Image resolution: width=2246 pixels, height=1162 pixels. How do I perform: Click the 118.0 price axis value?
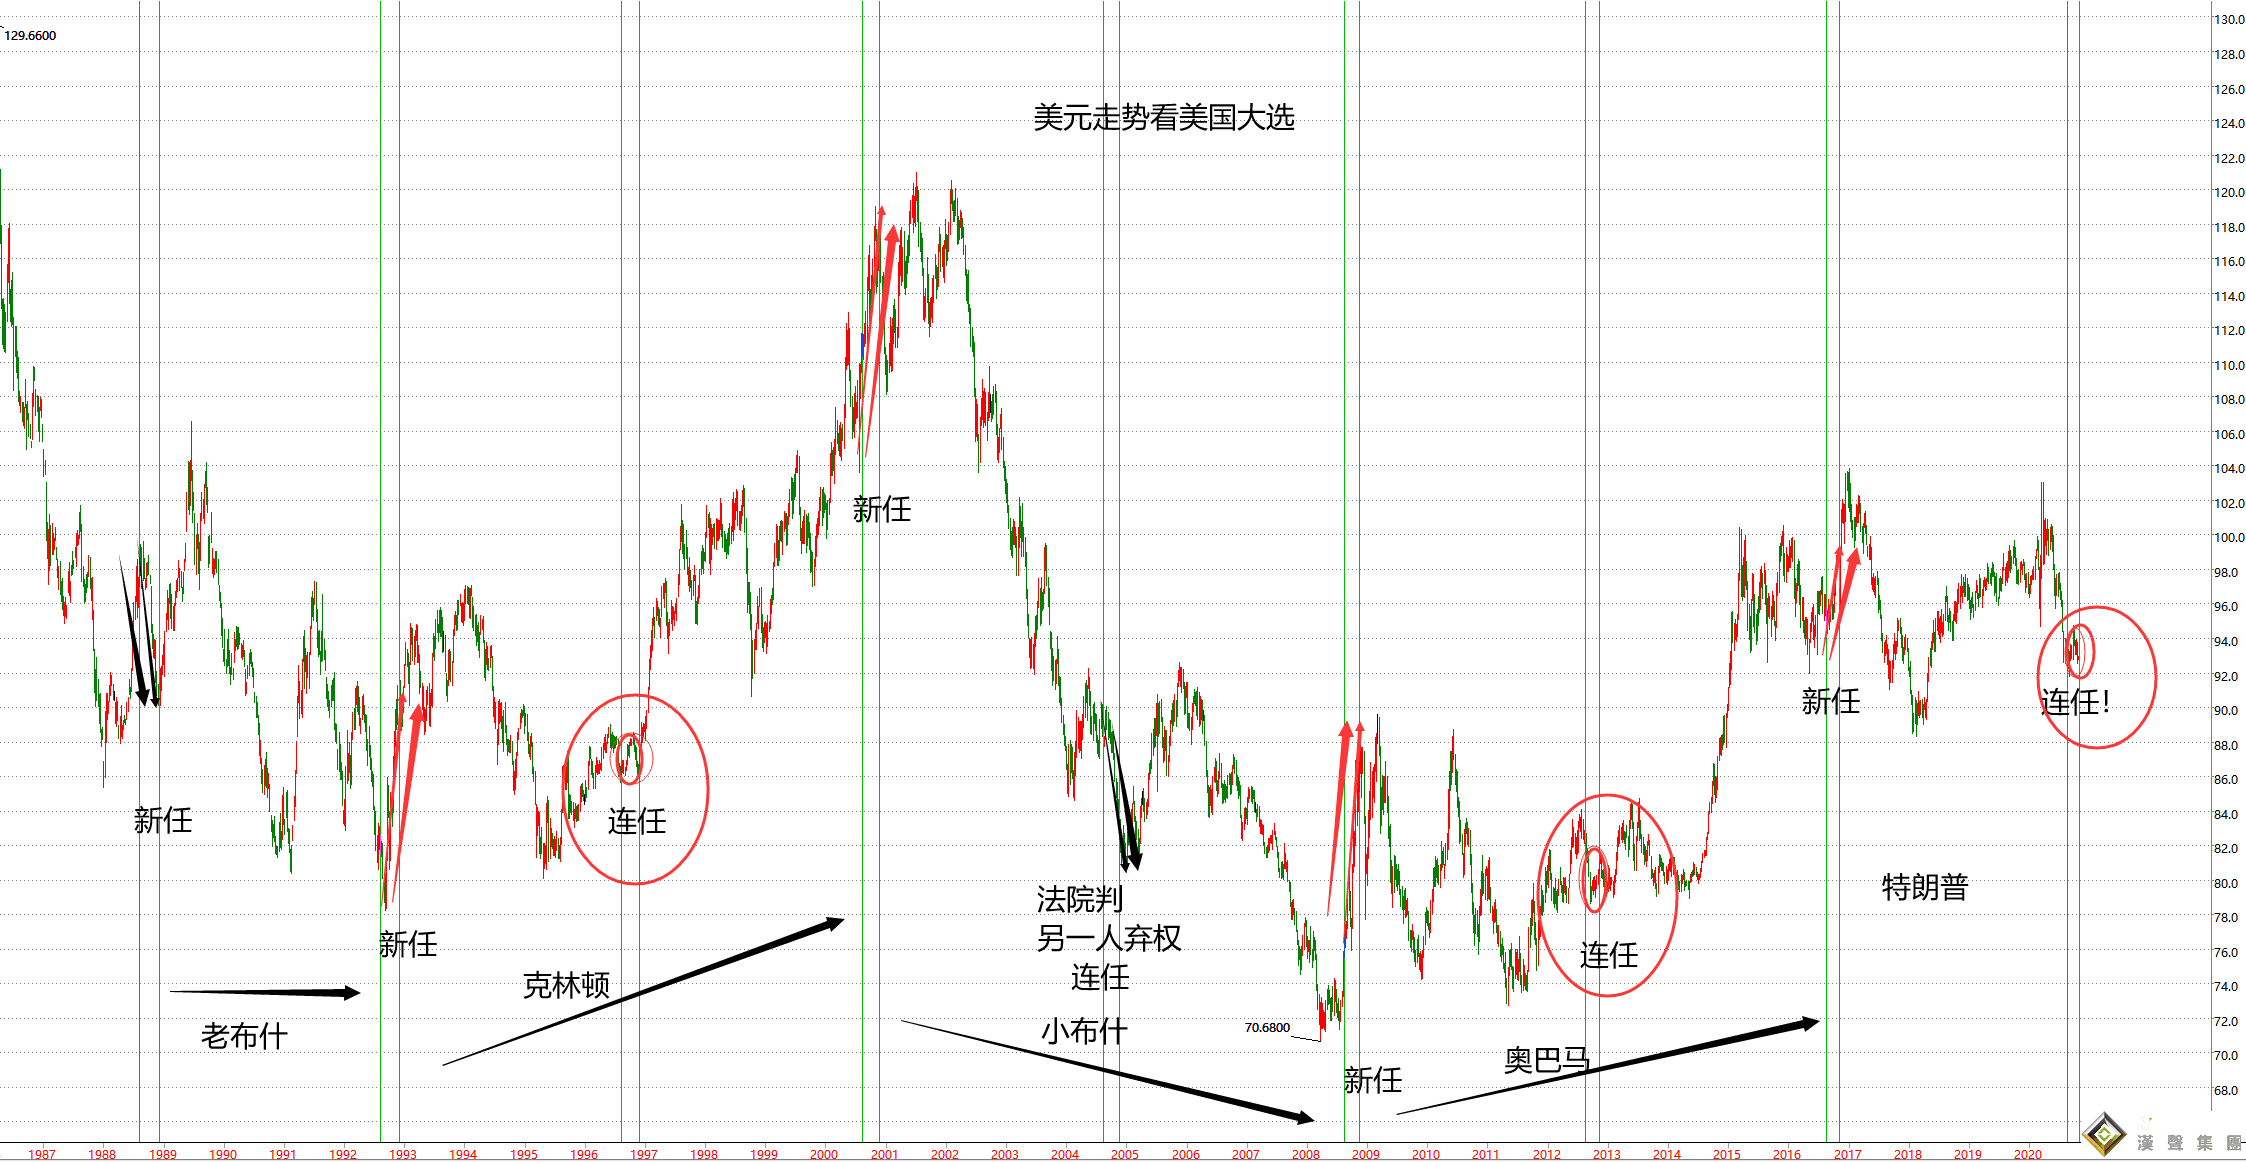tap(2229, 227)
